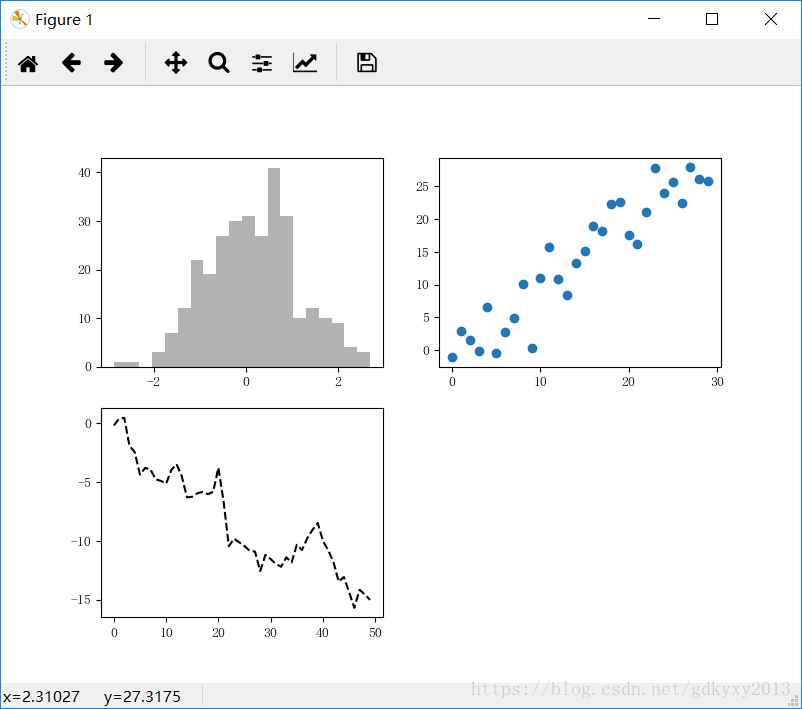Click the histogram y-axis label 40
The width and height of the screenshot is (802, 709).
coord(84,173)
